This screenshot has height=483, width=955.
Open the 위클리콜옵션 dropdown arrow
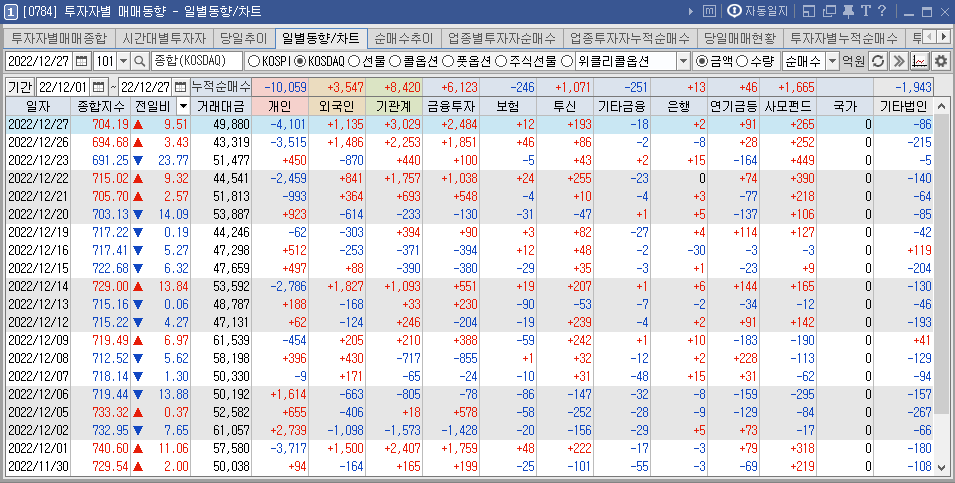click(683, 61)
